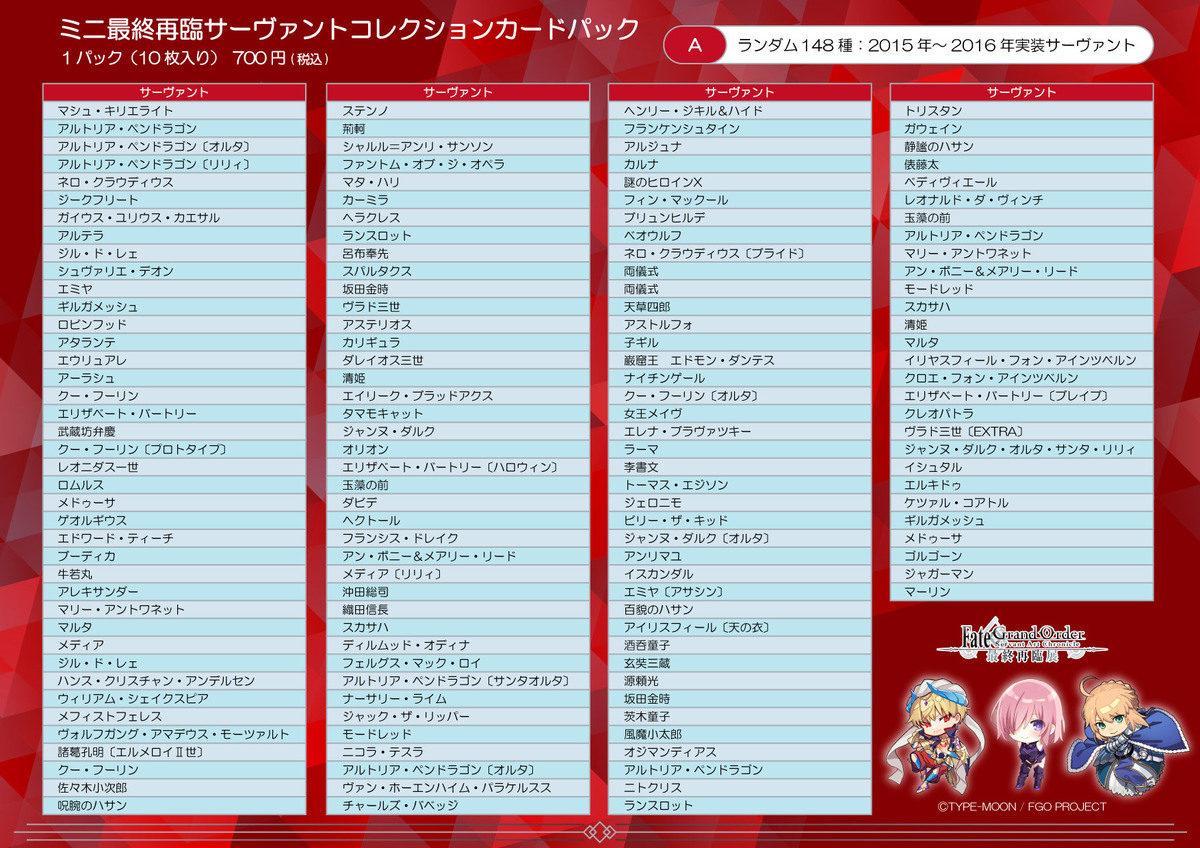
Task: Select the フランシス・ドレイク row
Action: [457, 538]
